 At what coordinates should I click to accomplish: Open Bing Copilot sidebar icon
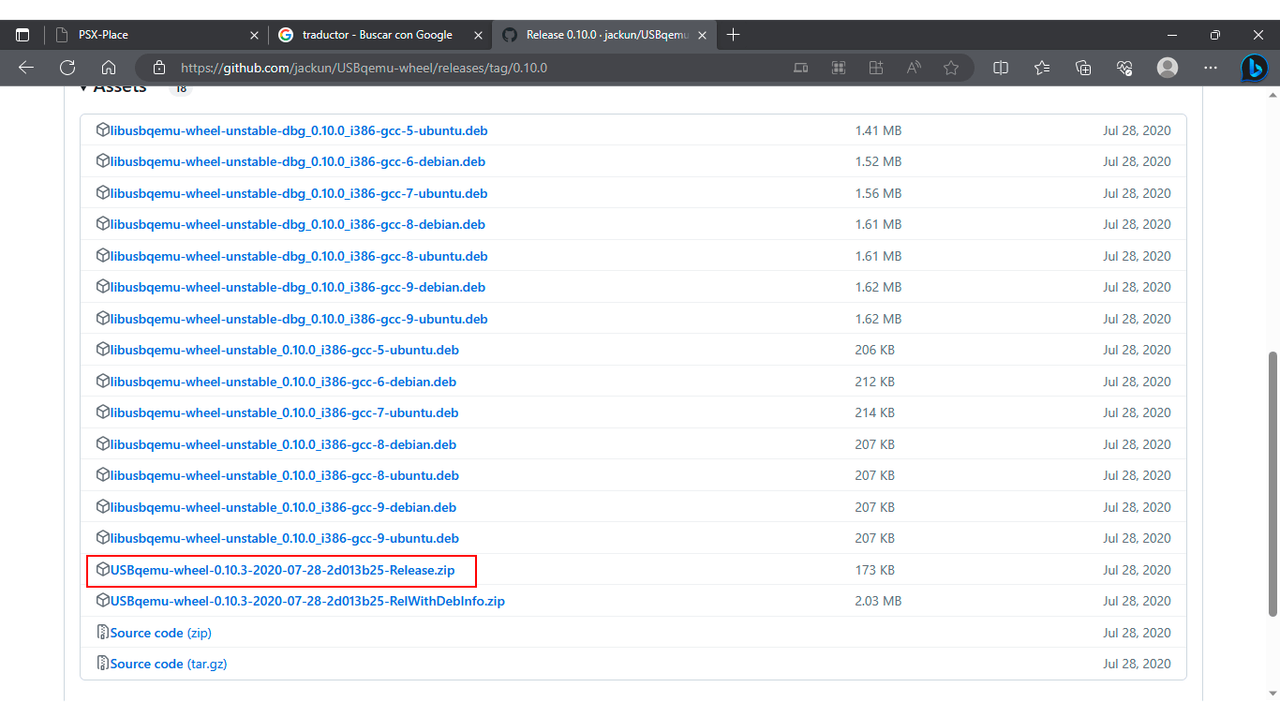(x=1254, y=68)
